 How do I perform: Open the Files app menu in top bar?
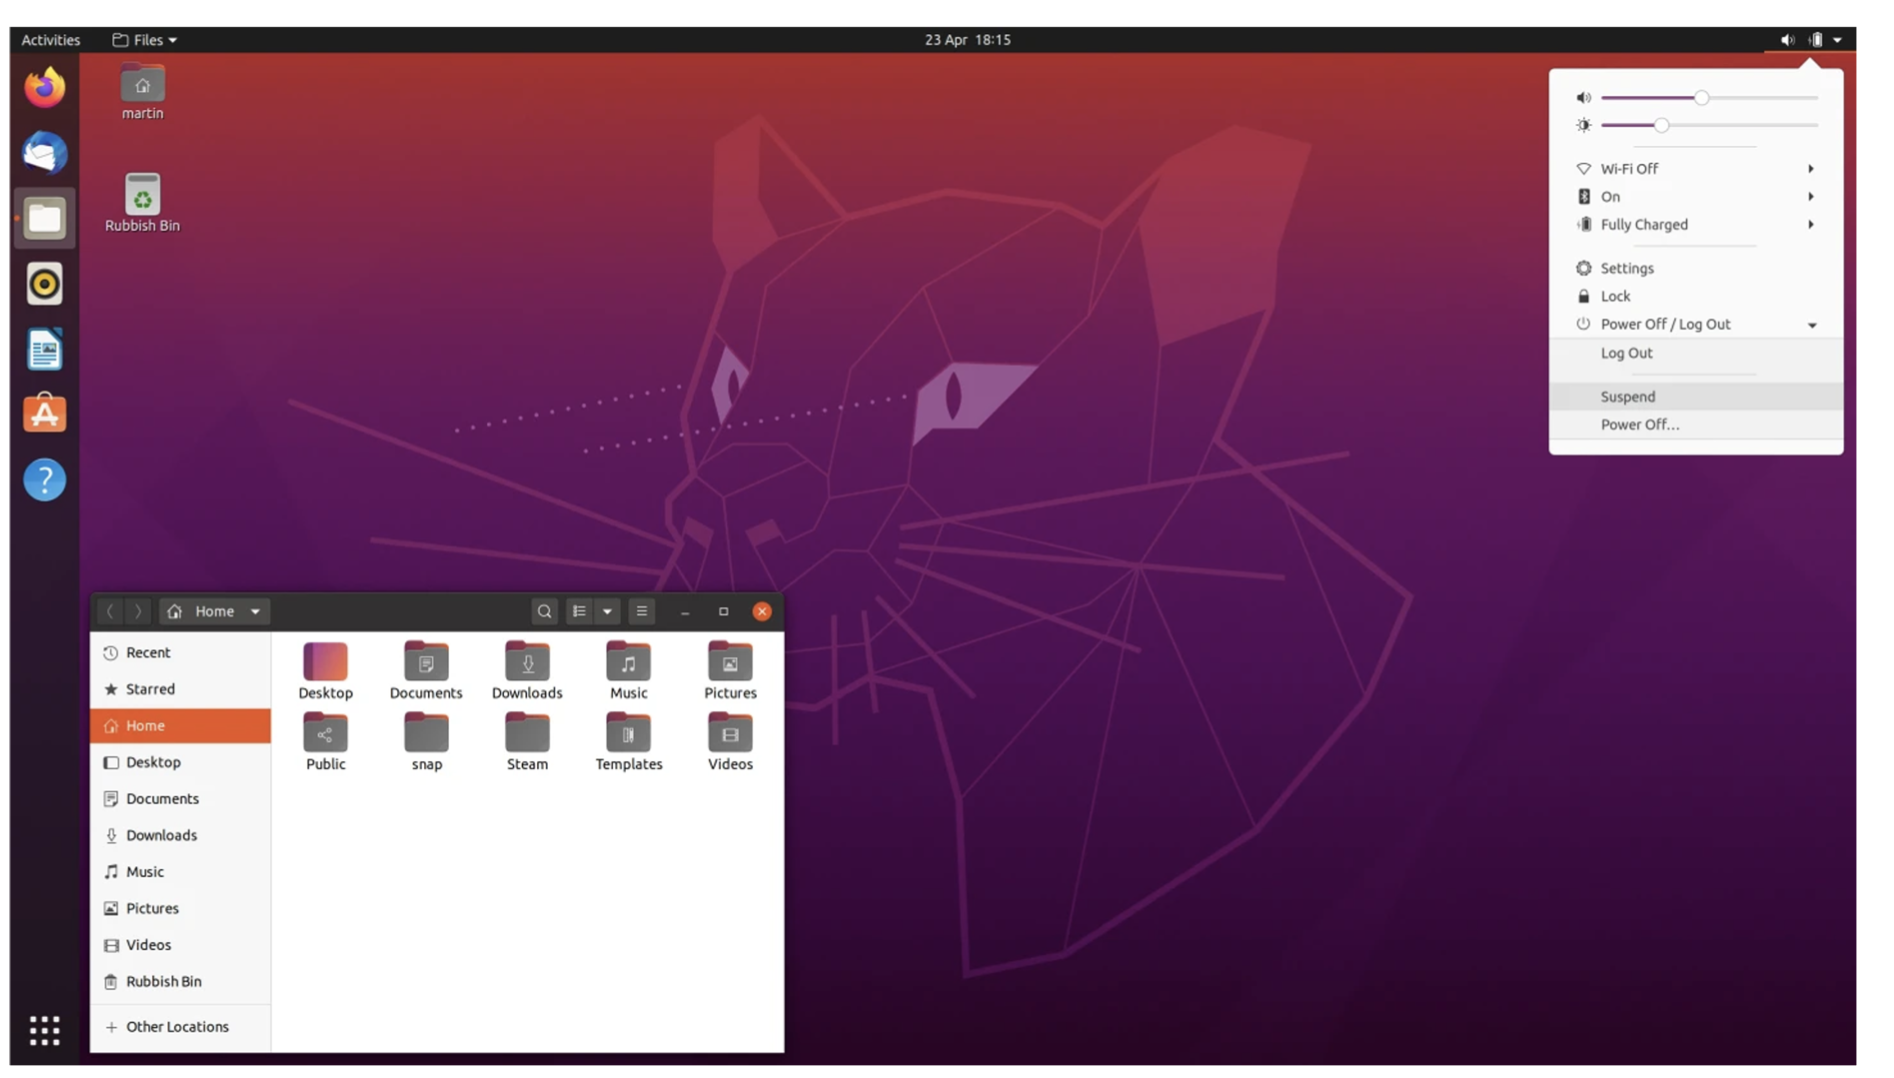click(145, 40)
